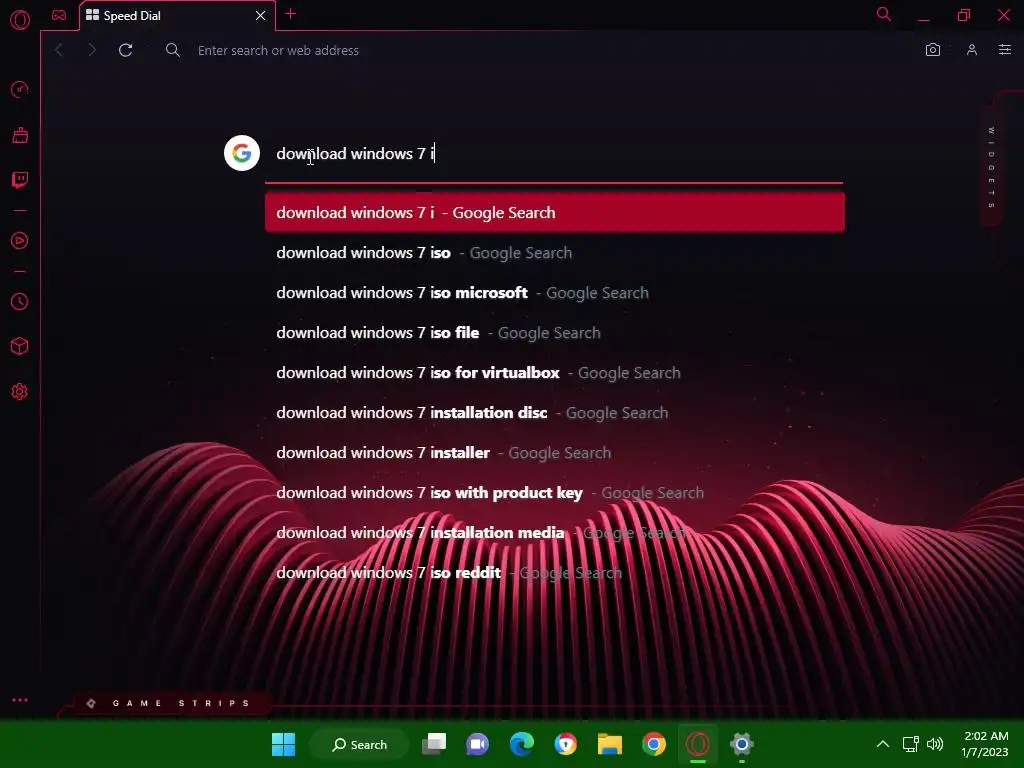Image resolution: width=1024 pixels, height=768 pixels.
Task: Choose 'download windows 7 i' suggestion
Action: [x=554, y=213]
